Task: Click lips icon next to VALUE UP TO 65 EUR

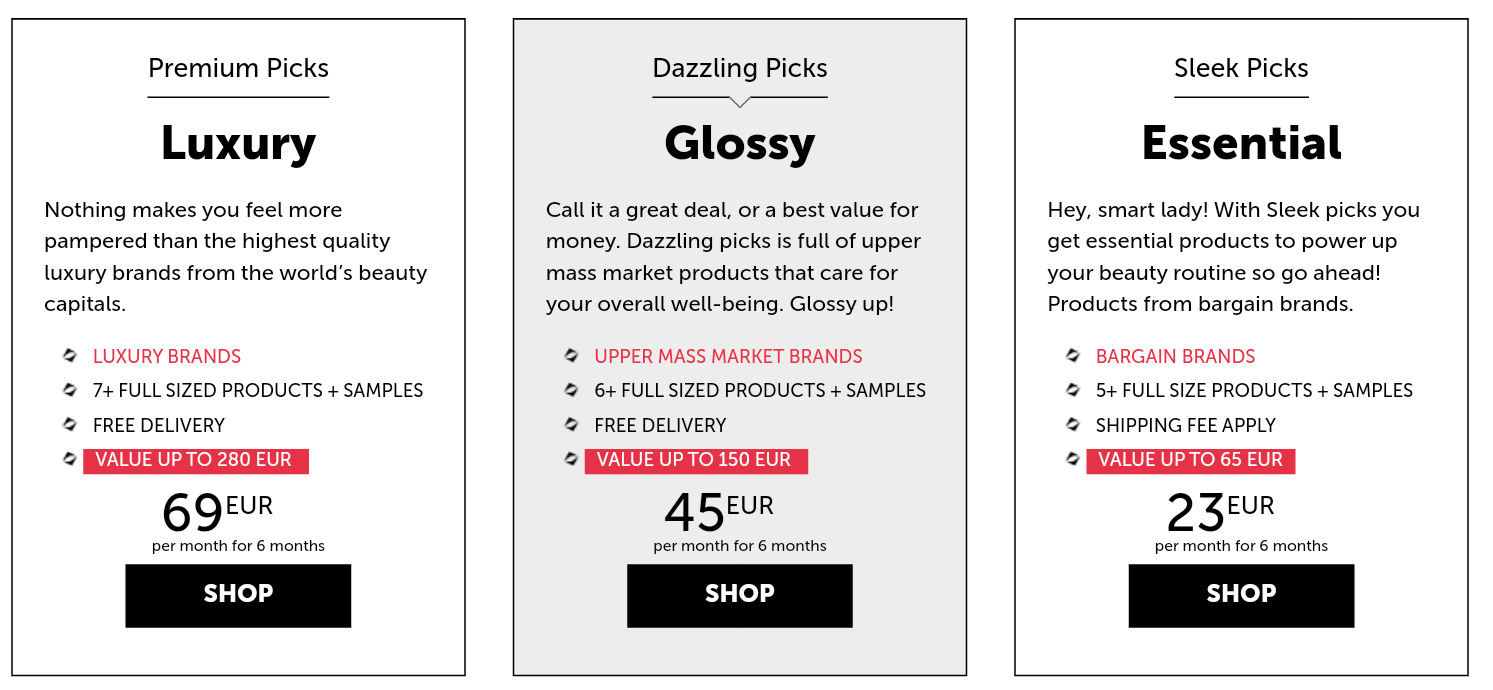Action: click(1073, 458)
